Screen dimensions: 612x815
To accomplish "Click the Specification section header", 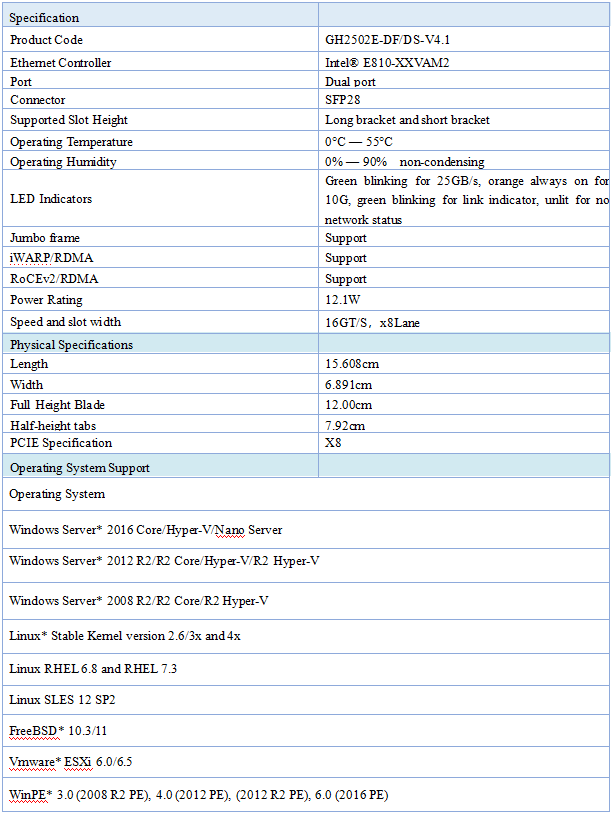I will (44, 18).
